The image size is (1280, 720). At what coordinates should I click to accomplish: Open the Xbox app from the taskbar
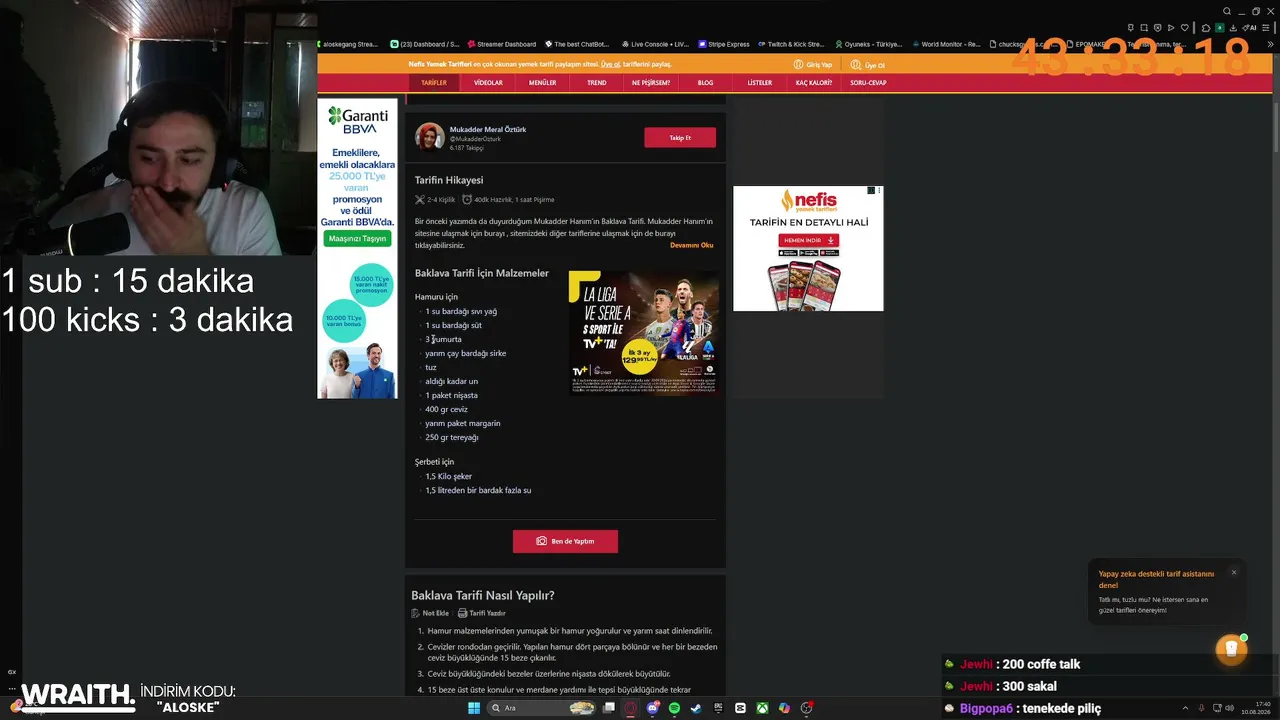762,708
